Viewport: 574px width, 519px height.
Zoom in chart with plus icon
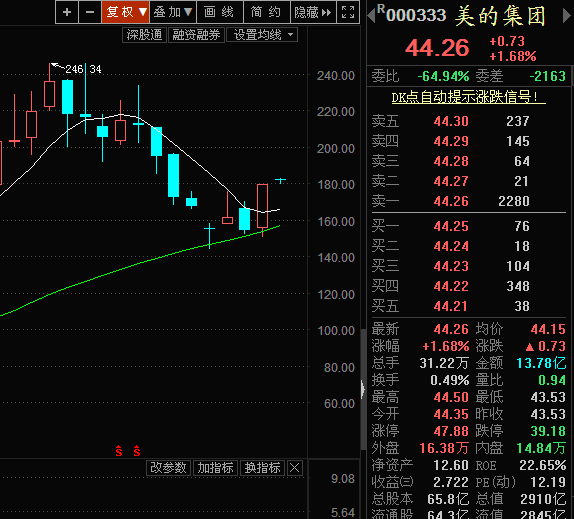tap(67, 12)
